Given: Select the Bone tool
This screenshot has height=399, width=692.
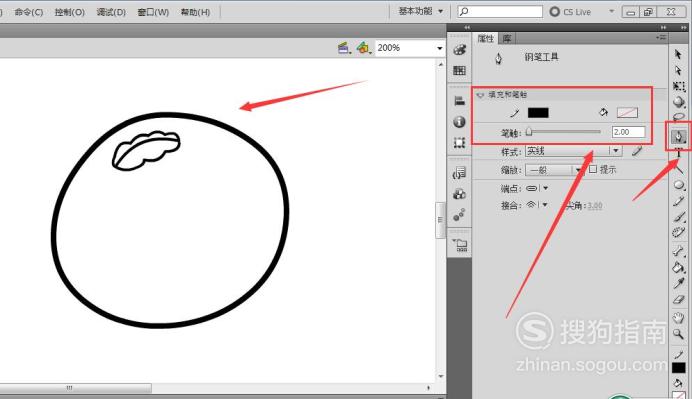Looking at the screenshot, I should point(678,251).
